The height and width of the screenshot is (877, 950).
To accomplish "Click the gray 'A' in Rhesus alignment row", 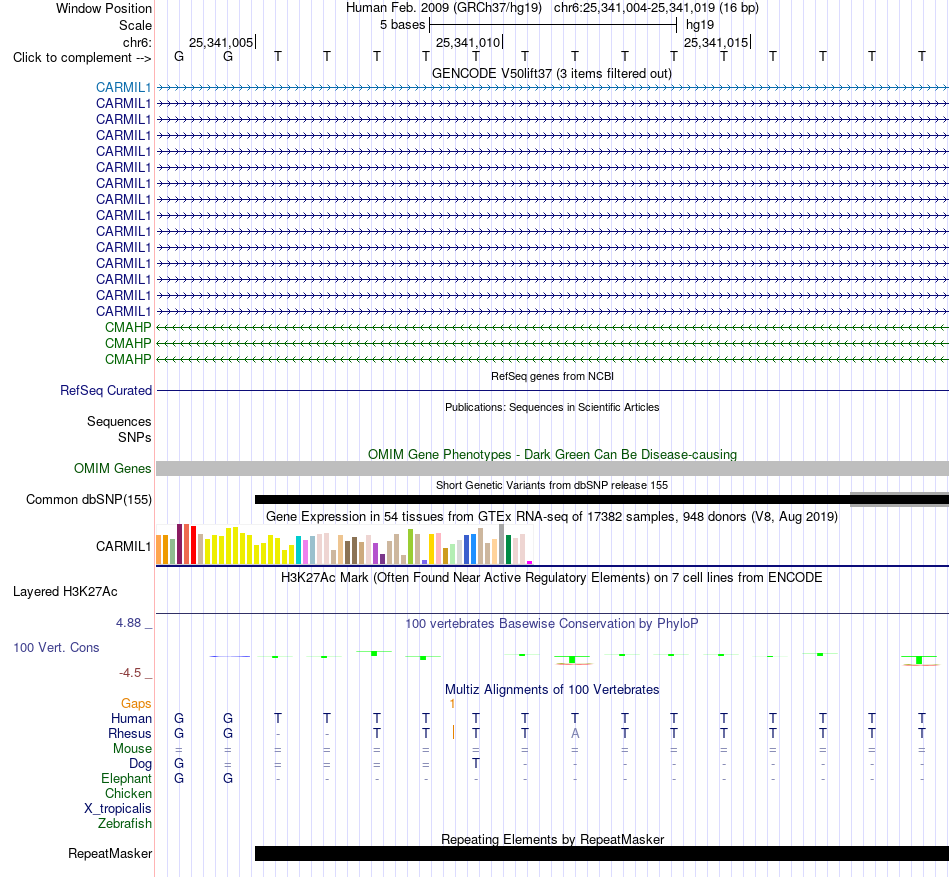I will (575, 733).
